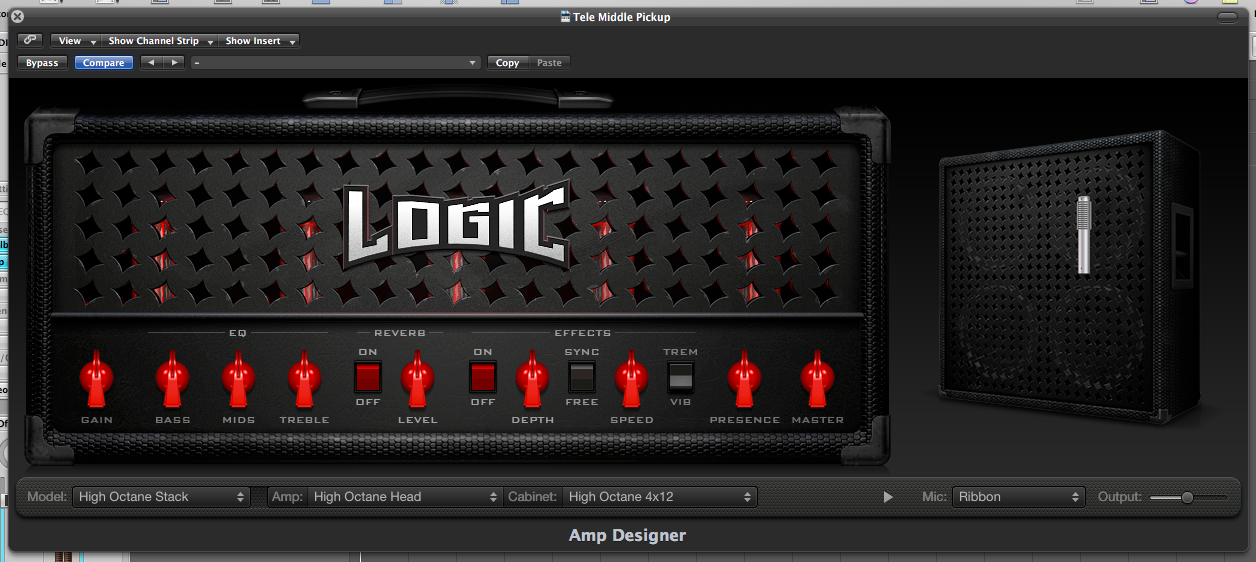Viewport: 1256px width, 562px height.
Task: Go to the previous preset with left arrow
Action: 151,63
